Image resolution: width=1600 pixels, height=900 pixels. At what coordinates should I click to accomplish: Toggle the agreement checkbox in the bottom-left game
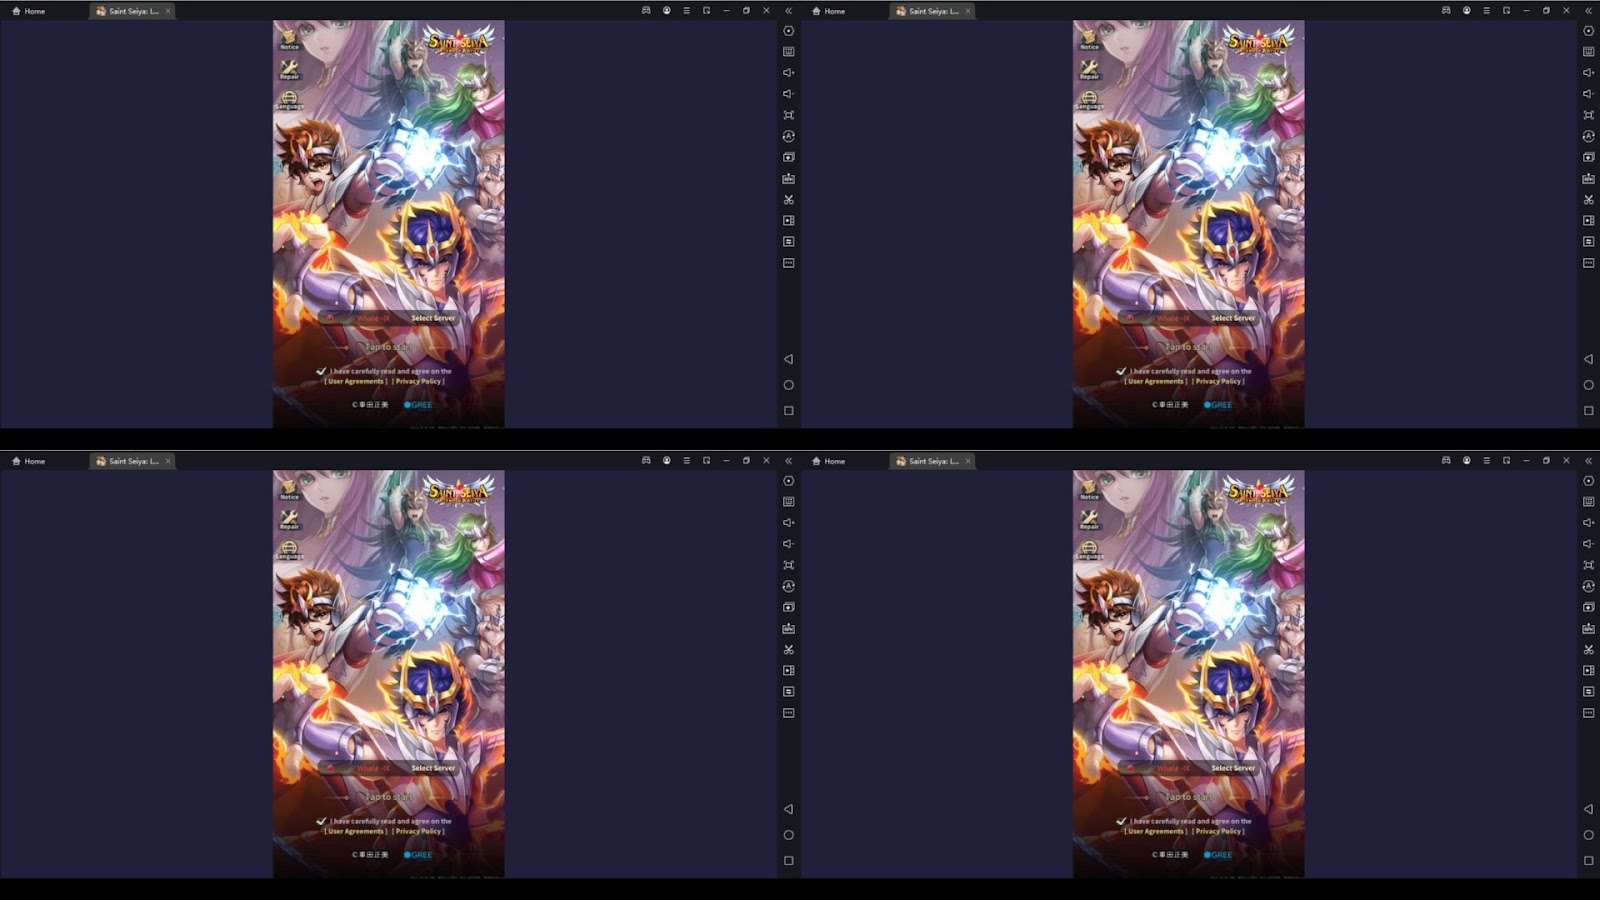click(321, 821)
